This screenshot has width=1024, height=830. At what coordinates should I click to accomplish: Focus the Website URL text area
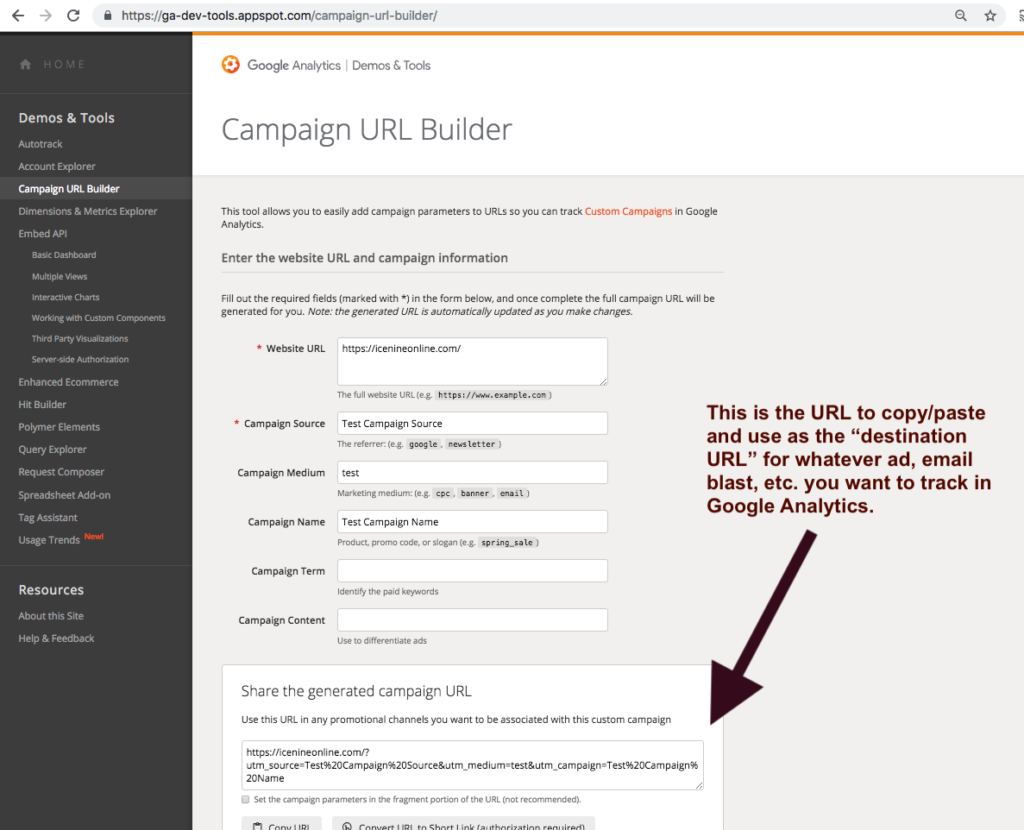pos(472,361)
